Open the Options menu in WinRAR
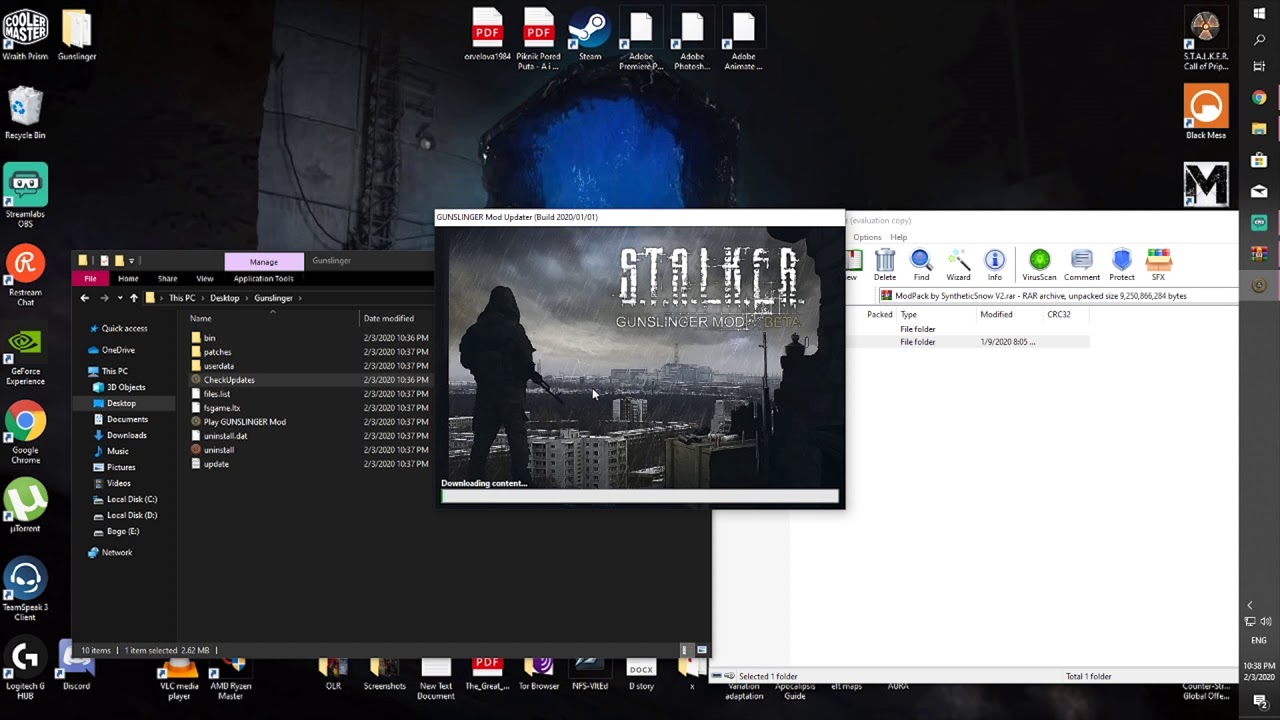 (867, 237)
